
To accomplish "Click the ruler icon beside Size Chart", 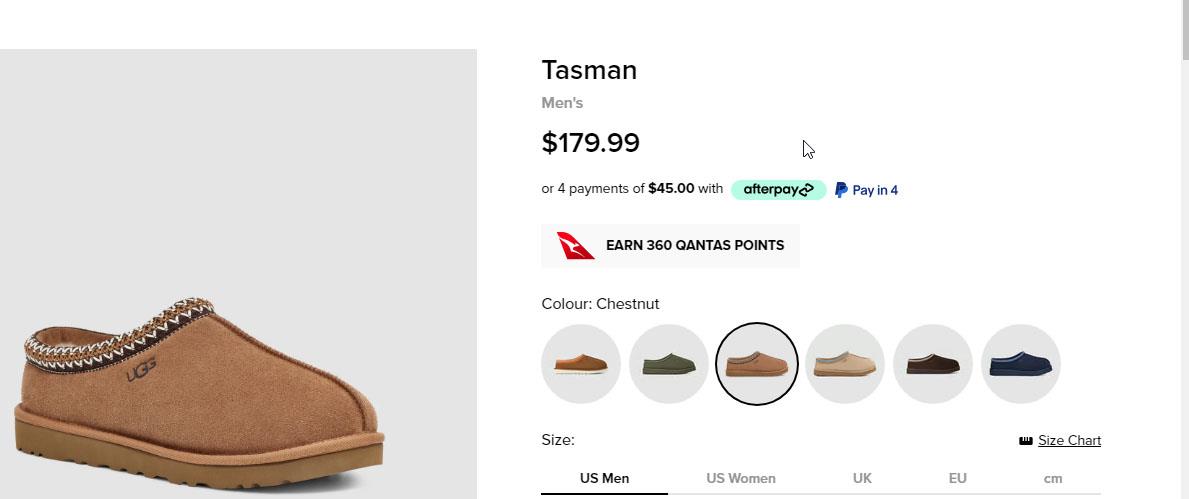I will (1025, 441).
